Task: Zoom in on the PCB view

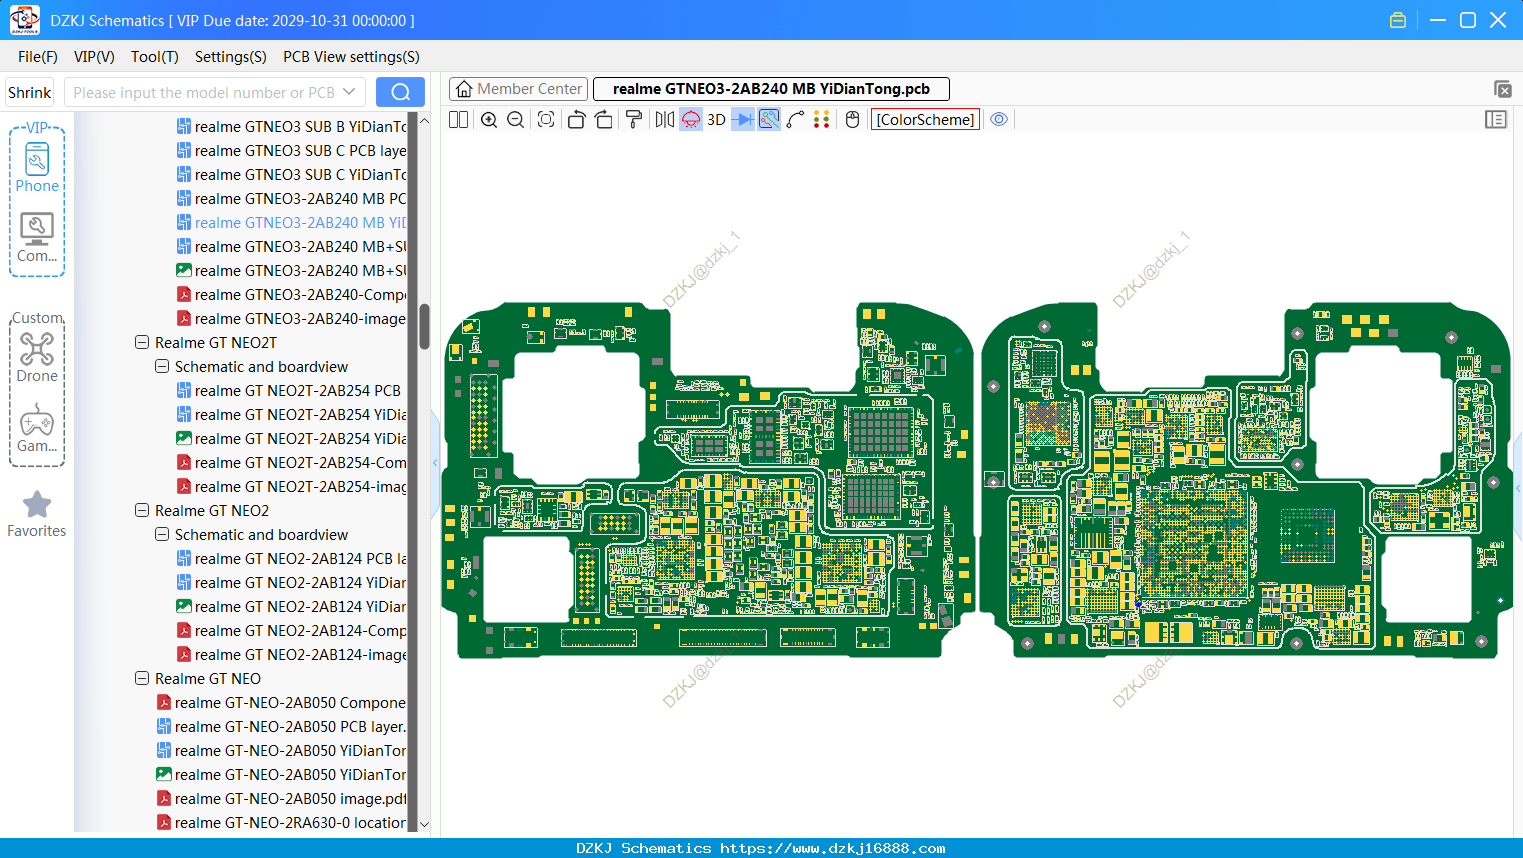Action: 489,120
